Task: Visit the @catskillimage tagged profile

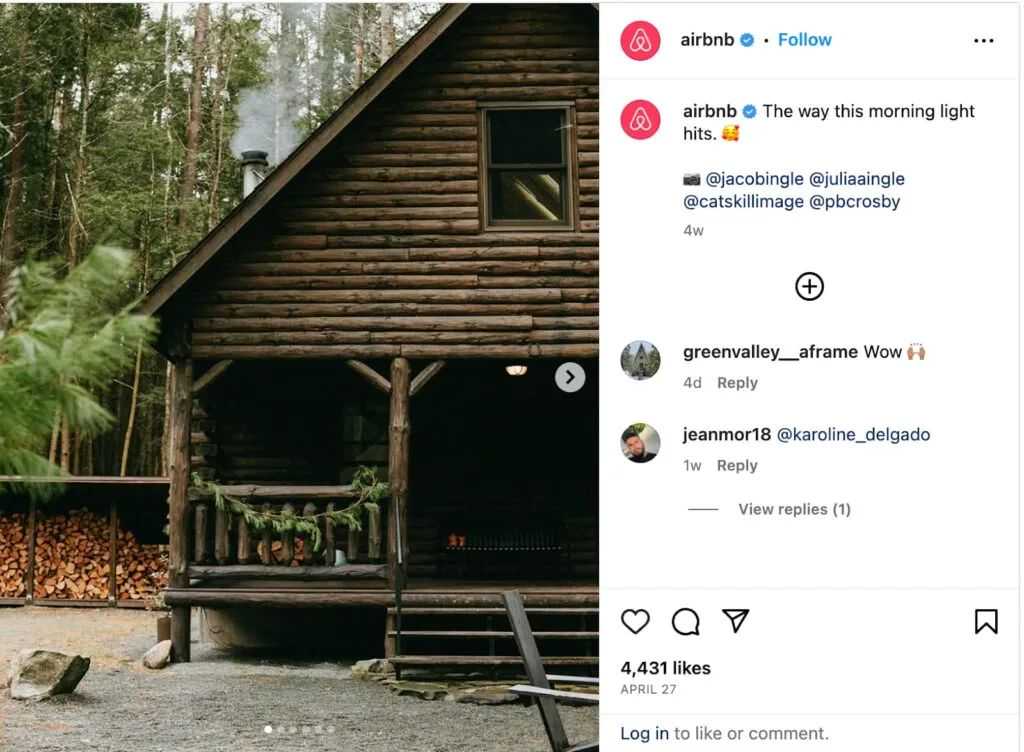Action: (743, 202)
